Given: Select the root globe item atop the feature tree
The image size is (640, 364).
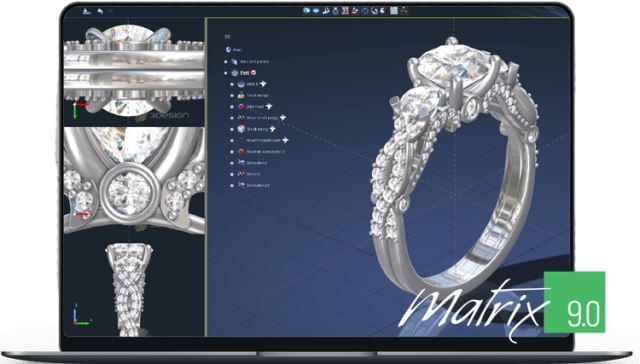Looking at the screenshot, I should point(233,50).
